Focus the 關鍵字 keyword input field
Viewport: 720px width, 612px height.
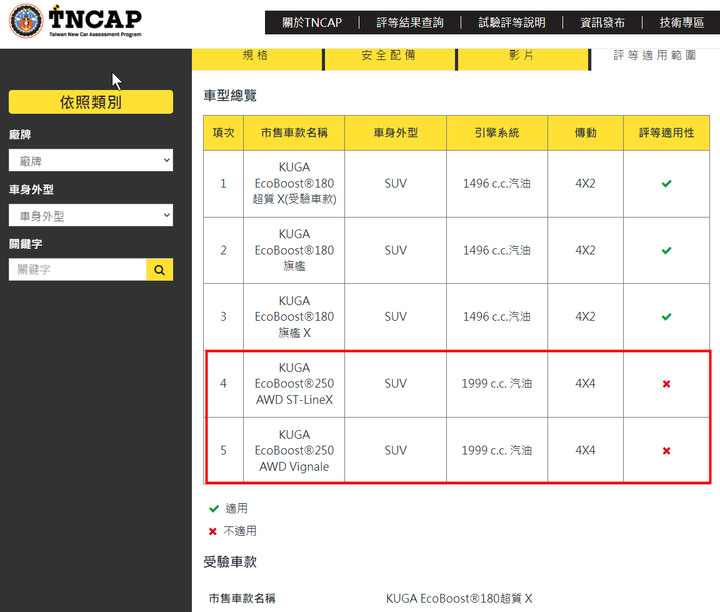(78, 270)
